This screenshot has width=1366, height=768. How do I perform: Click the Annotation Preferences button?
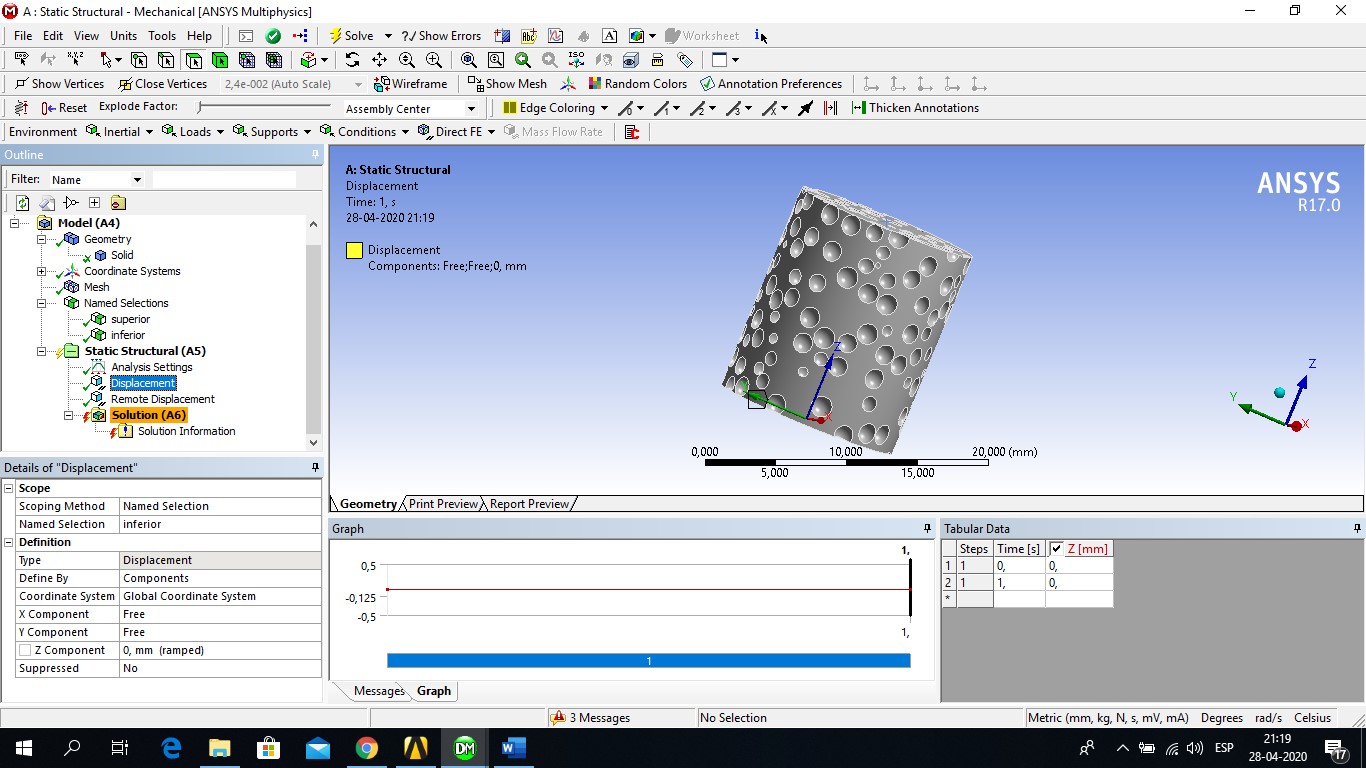[770, 84]
